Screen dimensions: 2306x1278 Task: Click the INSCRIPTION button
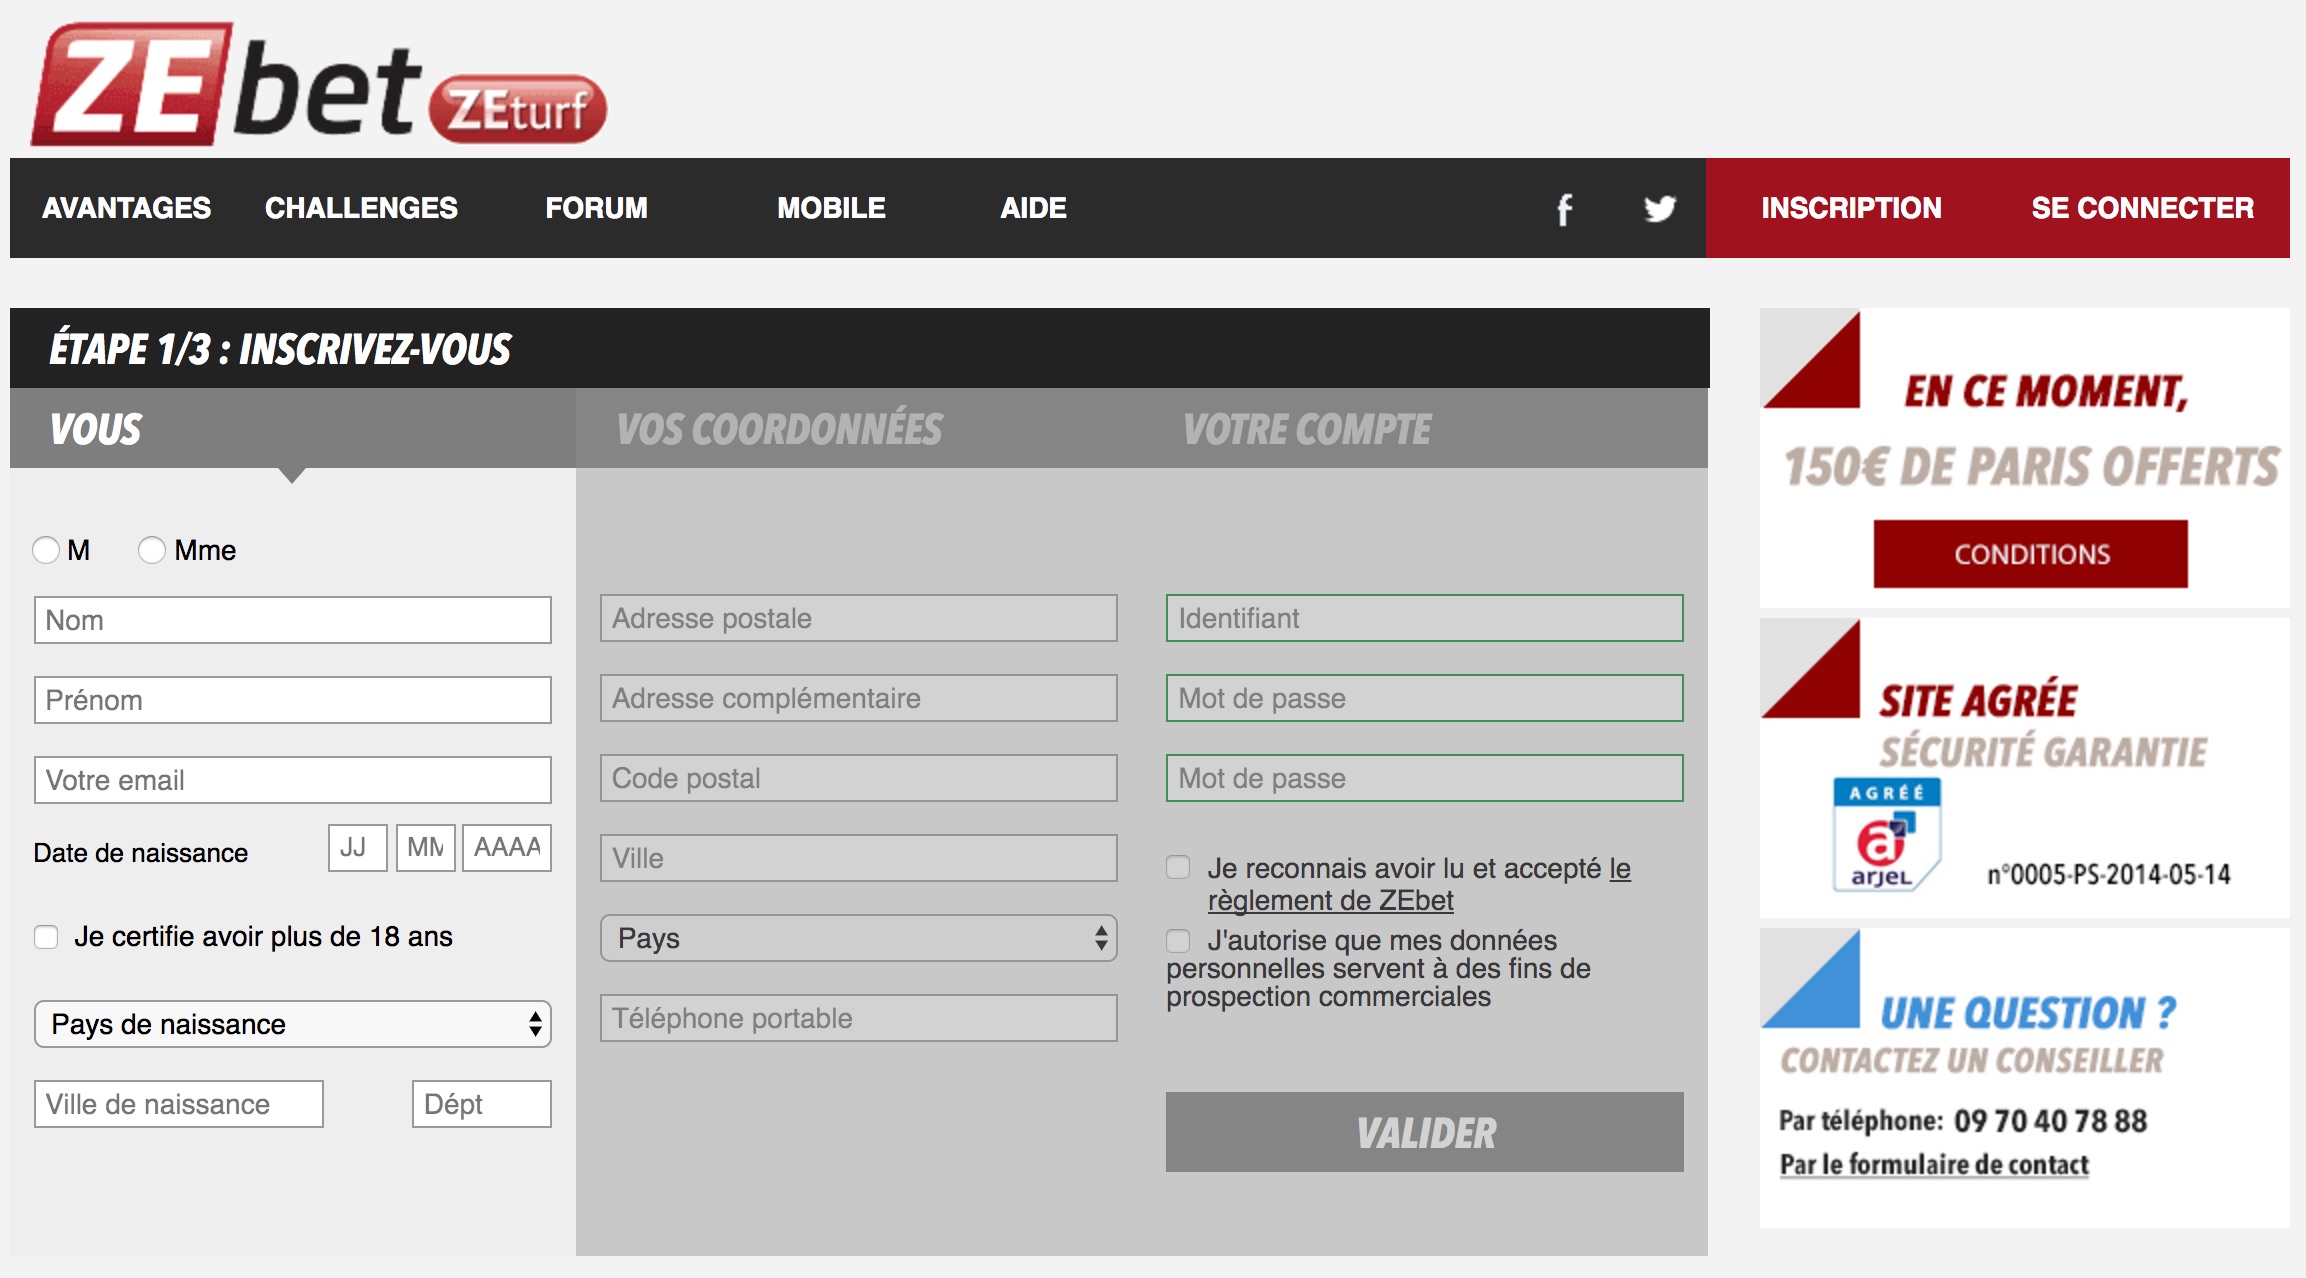coord(1851,208)
